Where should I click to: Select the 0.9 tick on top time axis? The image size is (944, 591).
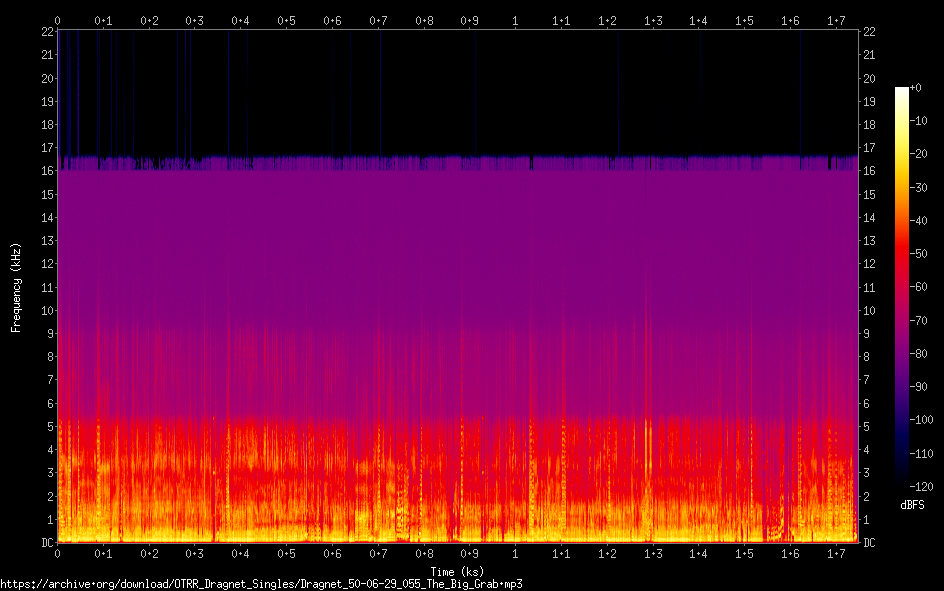coord(469,20)
